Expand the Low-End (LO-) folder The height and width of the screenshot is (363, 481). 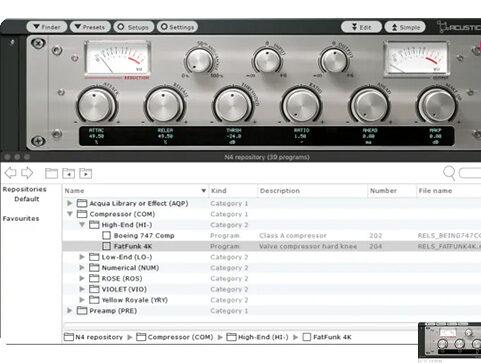[82, 257]
